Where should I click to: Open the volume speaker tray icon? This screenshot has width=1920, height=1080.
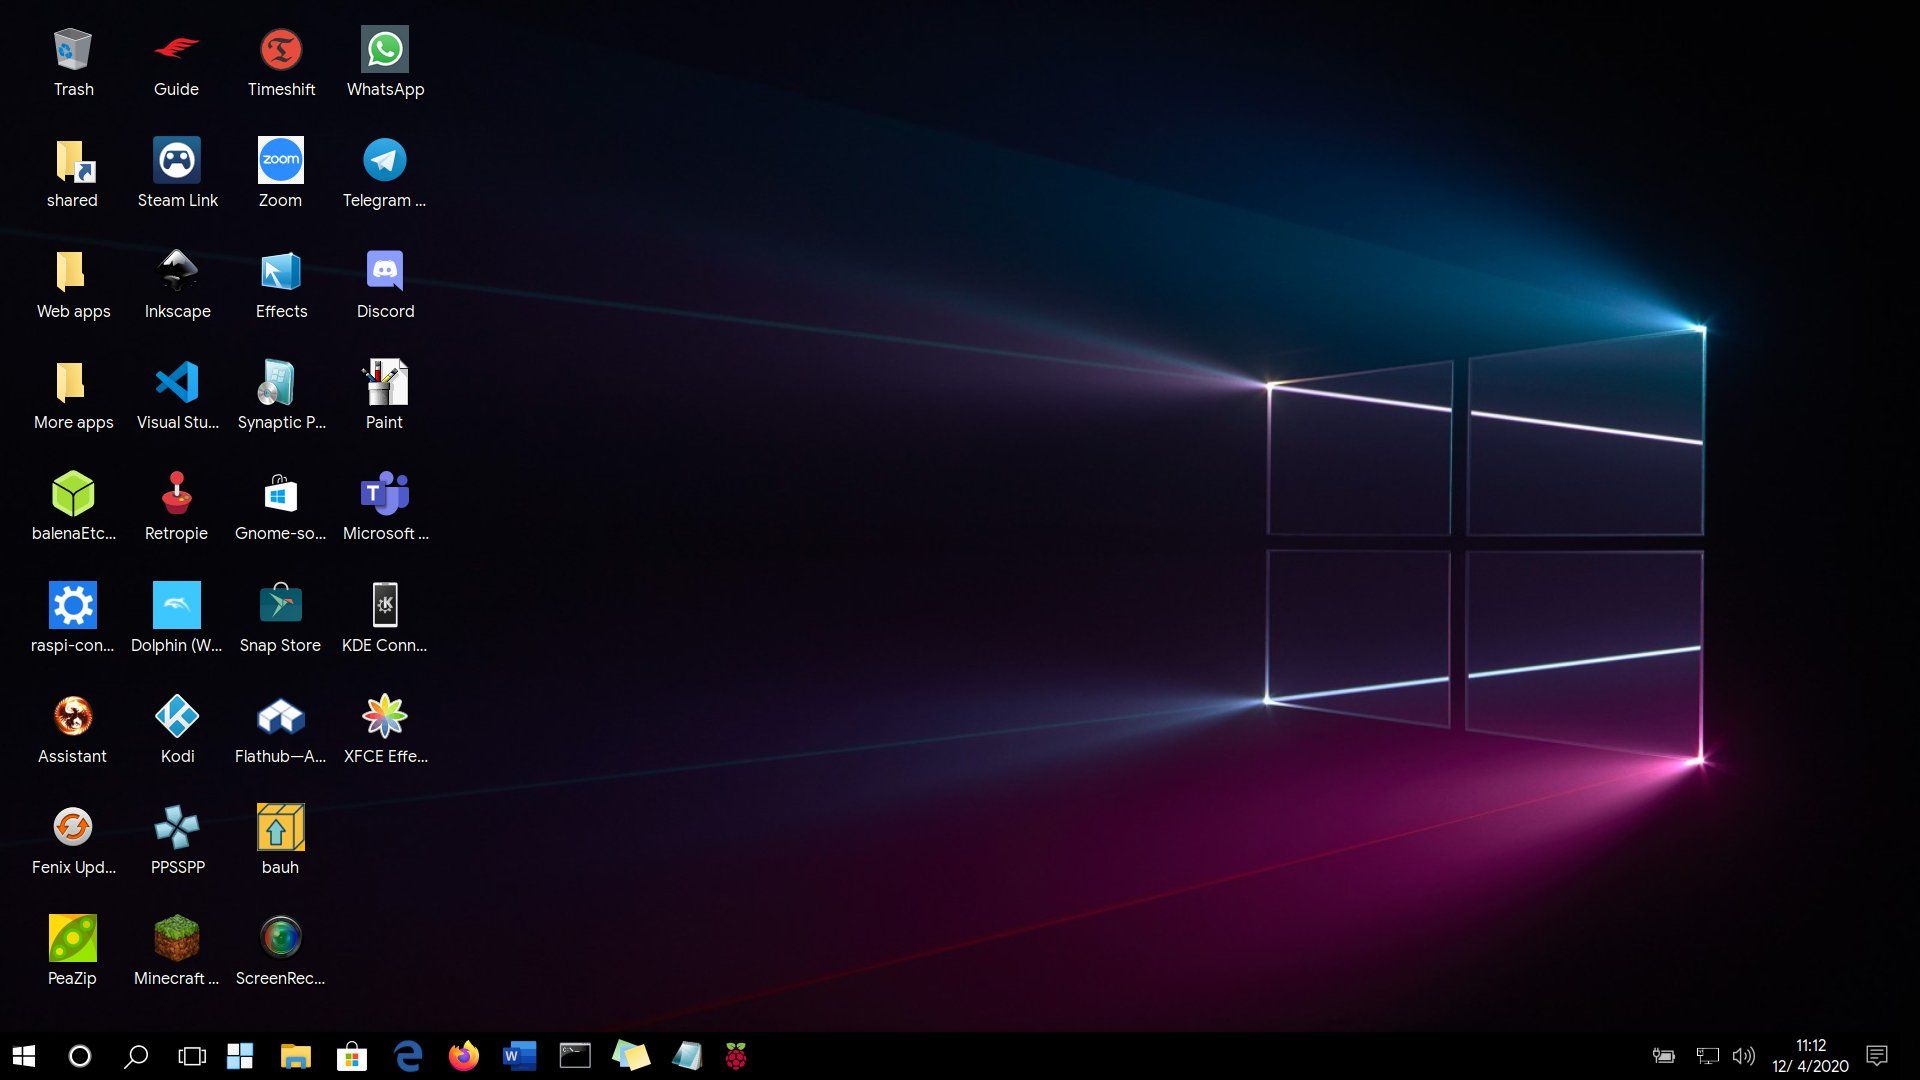tap(1744, 1056)
